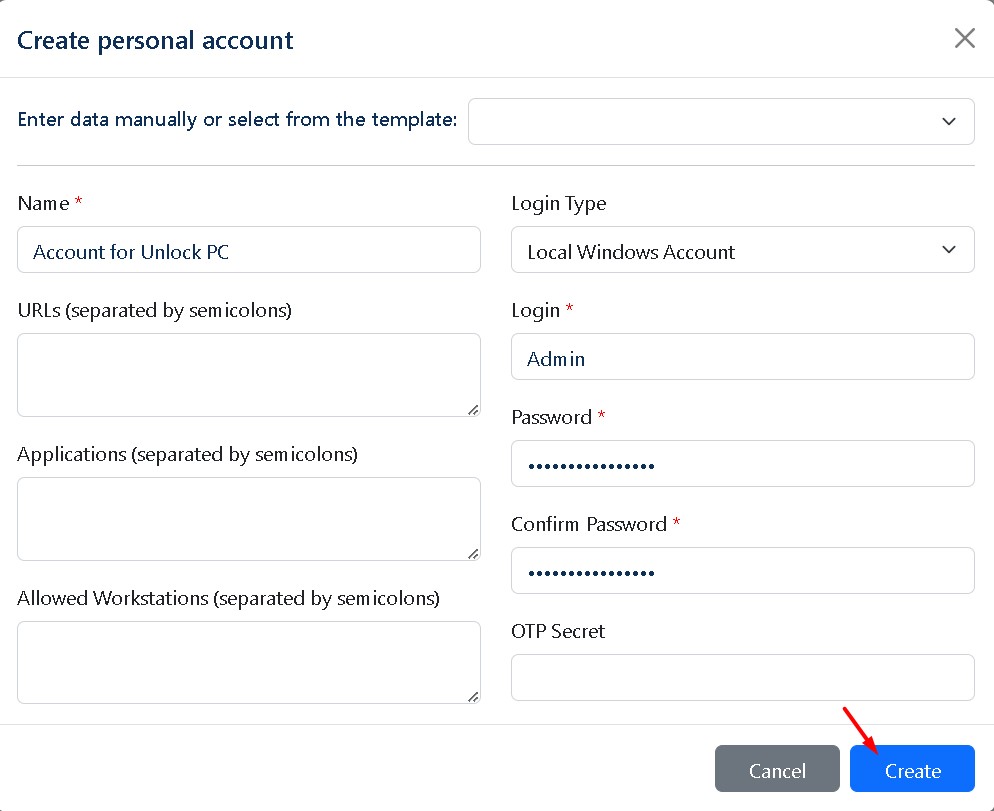The width and height of the screenshot is (994, 811).
Task: Focus the OTP Secret input field
Action: click(742, 678)
